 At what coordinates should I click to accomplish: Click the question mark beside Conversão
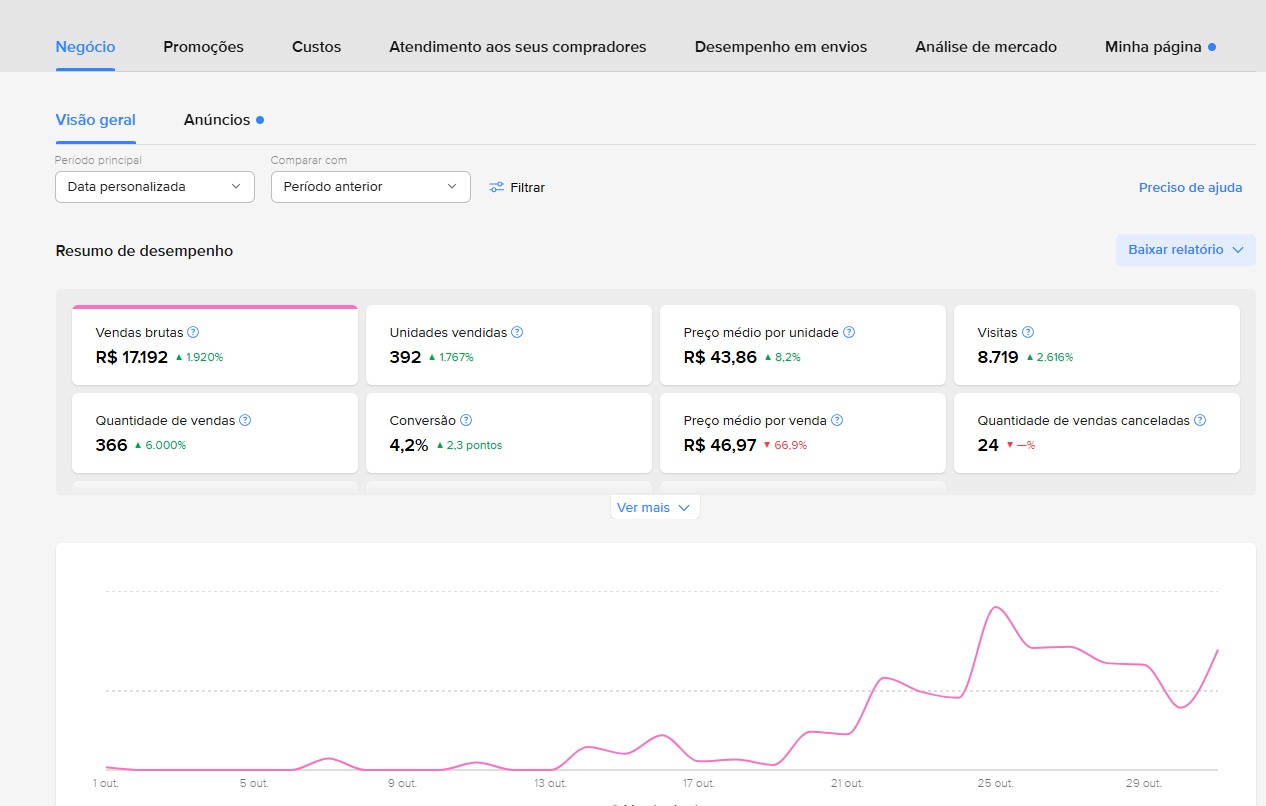(x=465, y=420)
